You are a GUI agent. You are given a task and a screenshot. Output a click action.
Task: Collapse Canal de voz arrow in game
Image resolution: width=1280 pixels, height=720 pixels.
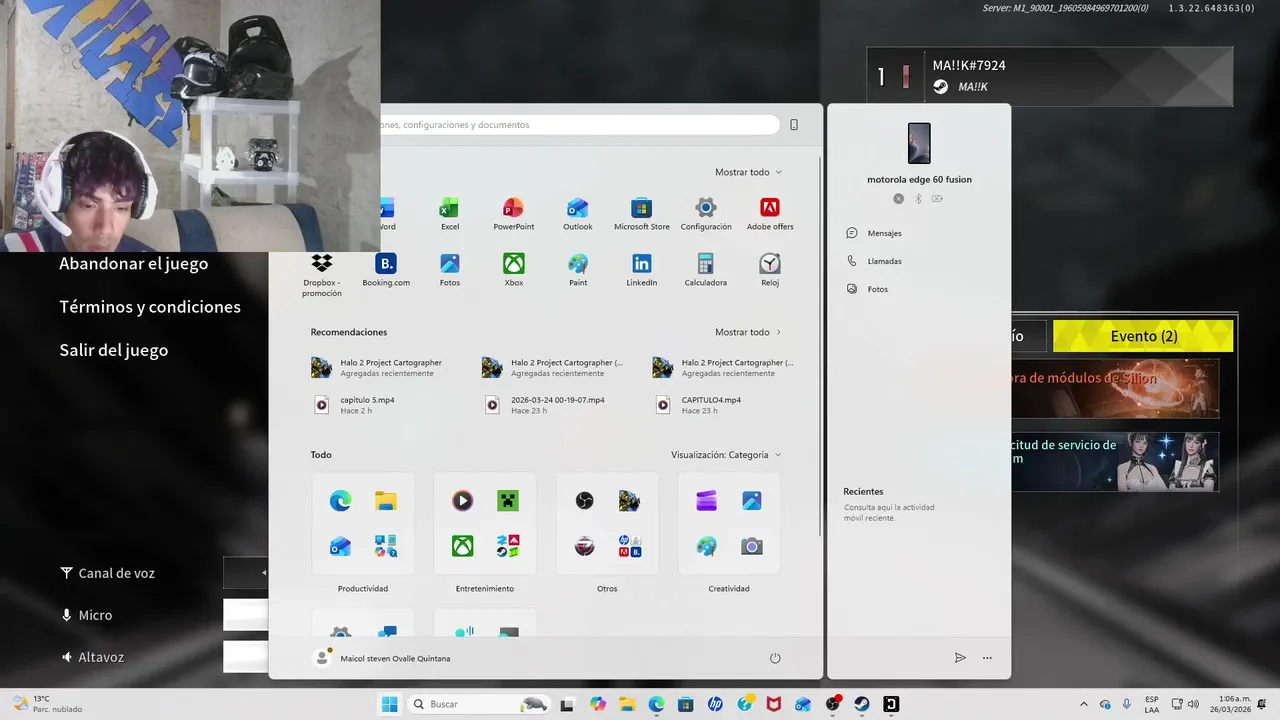click(x=264, y=573)
